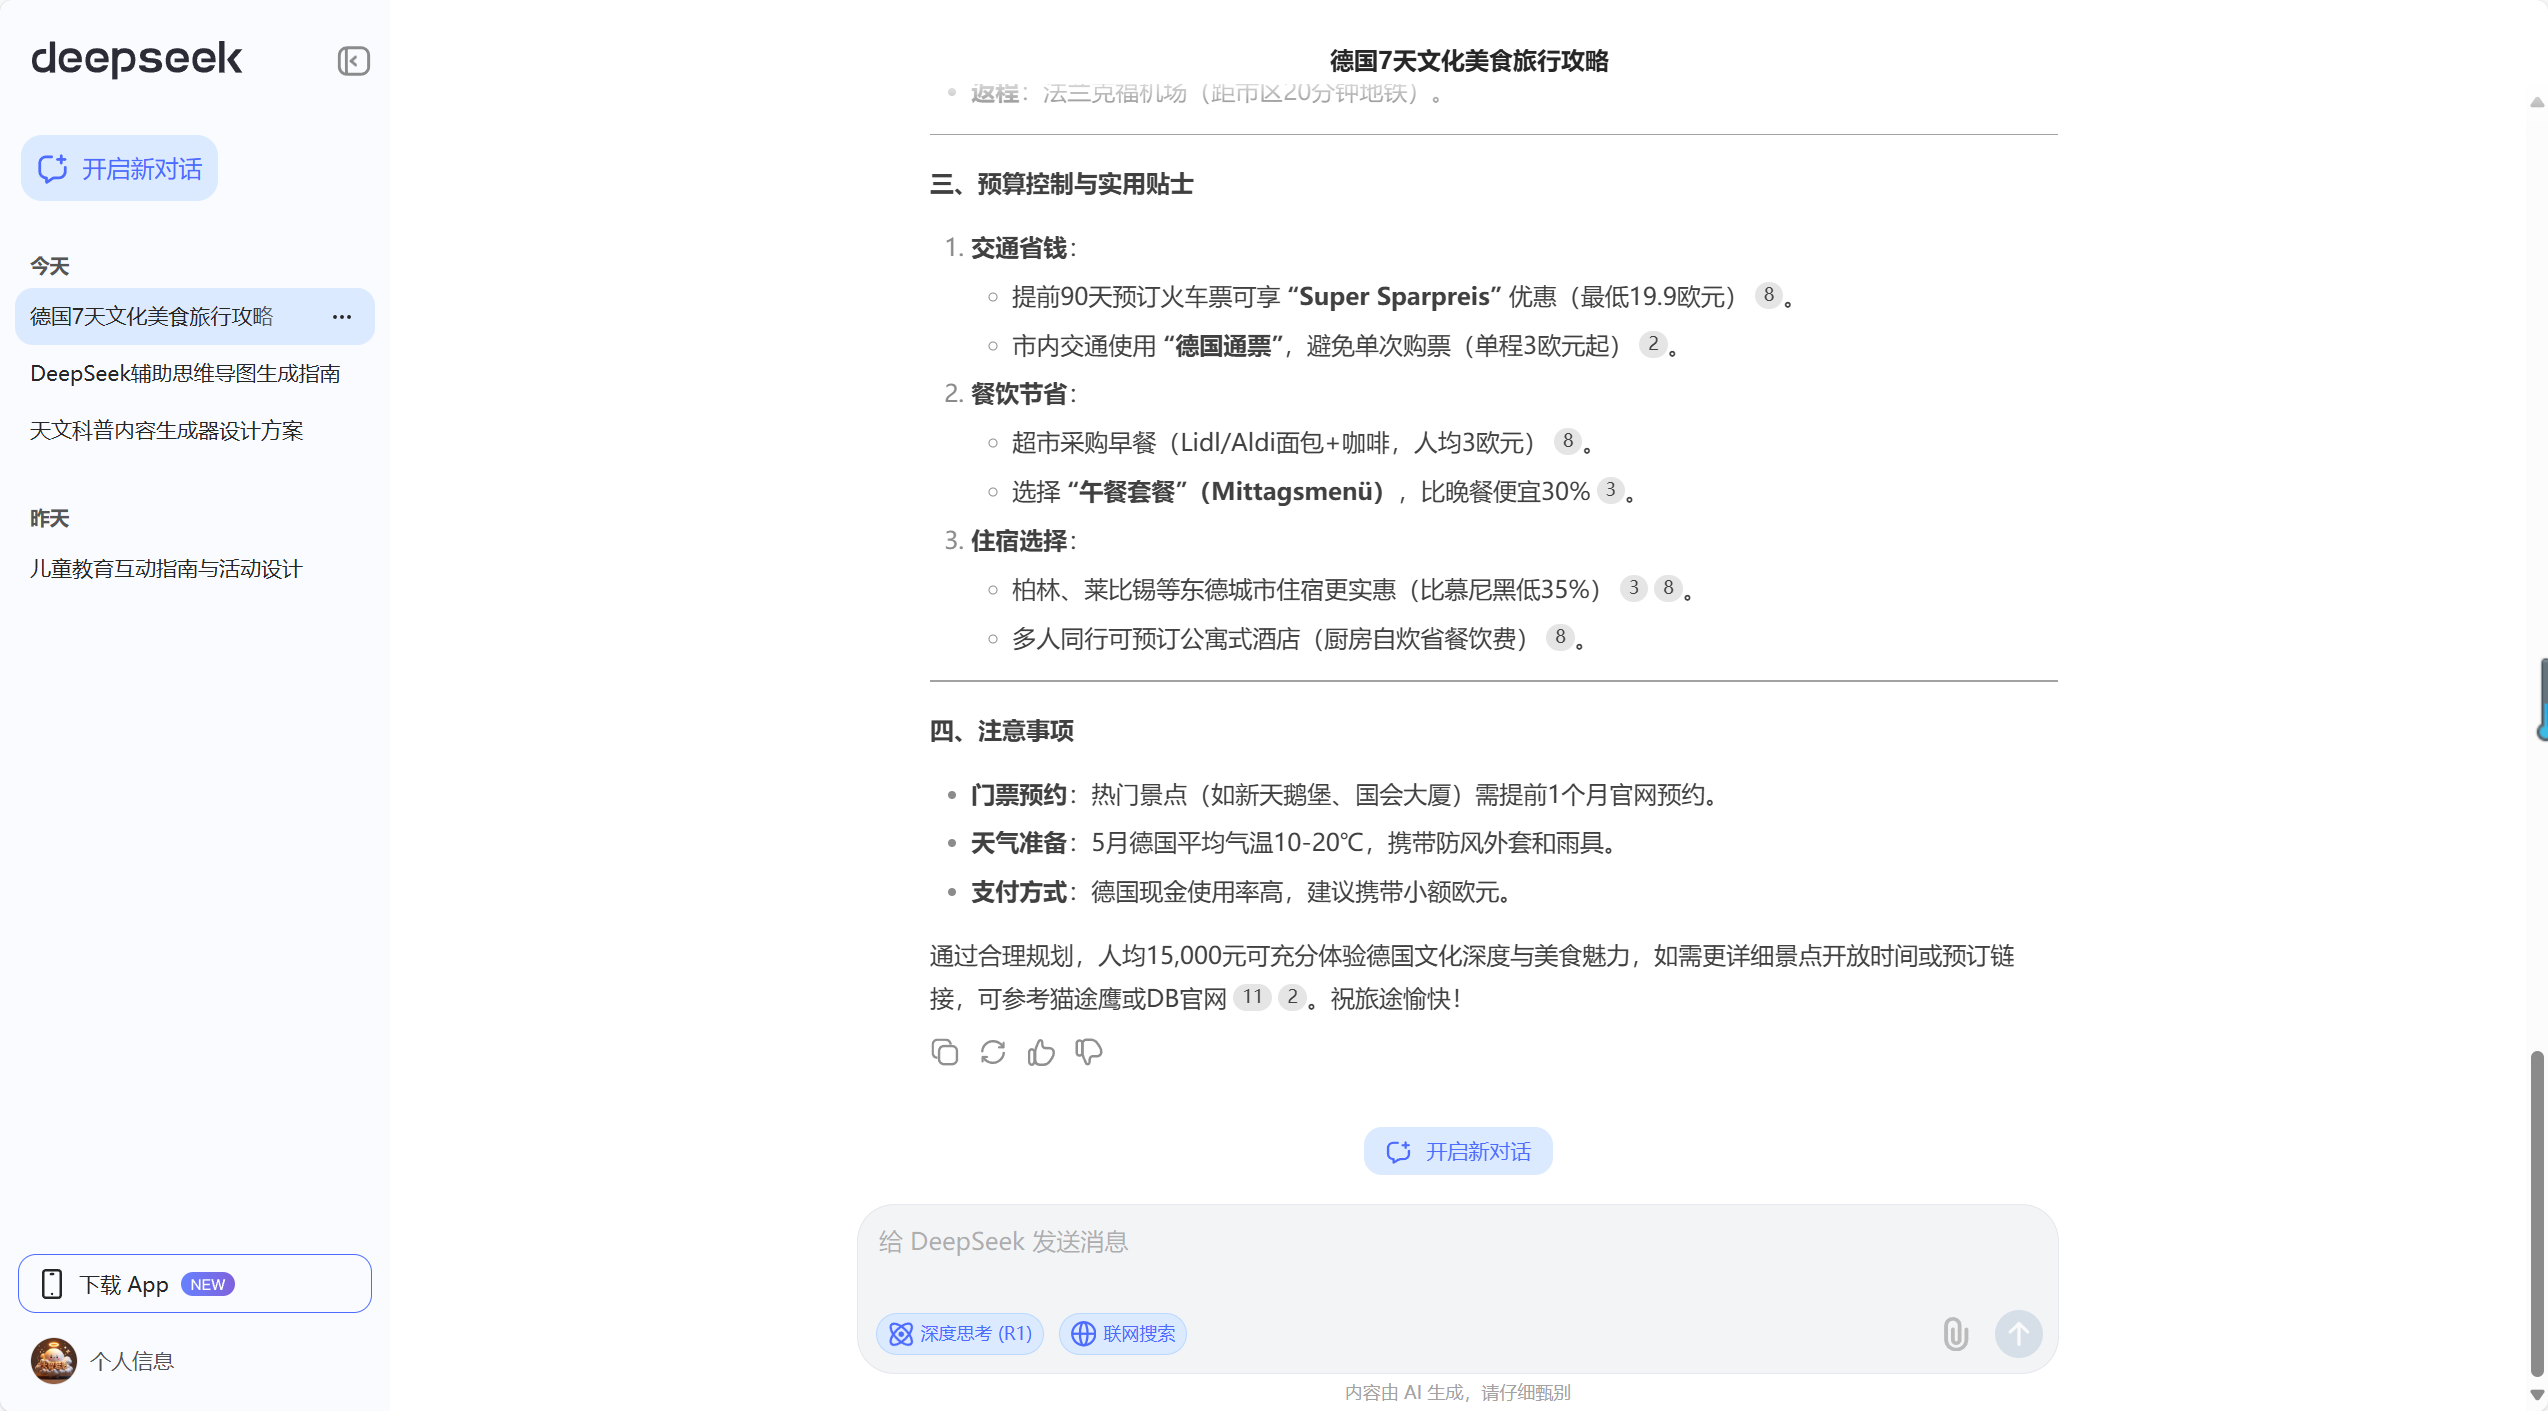Start a new chat from the sidebar
This screenshot has width=2548, height=1411.
pos(119,168)
